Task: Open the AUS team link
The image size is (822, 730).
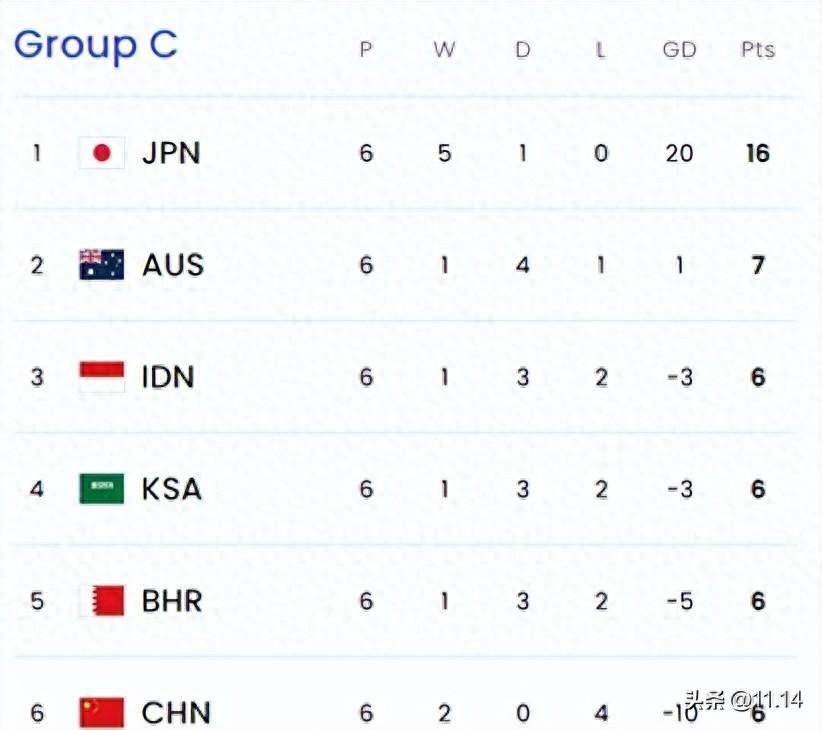Action: click(173, 265)
